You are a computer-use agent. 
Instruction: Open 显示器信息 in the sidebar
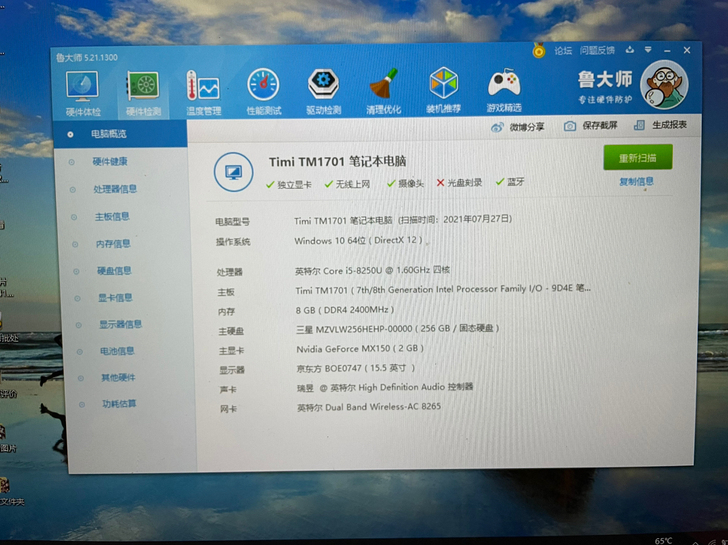click(x=120, y=324)
